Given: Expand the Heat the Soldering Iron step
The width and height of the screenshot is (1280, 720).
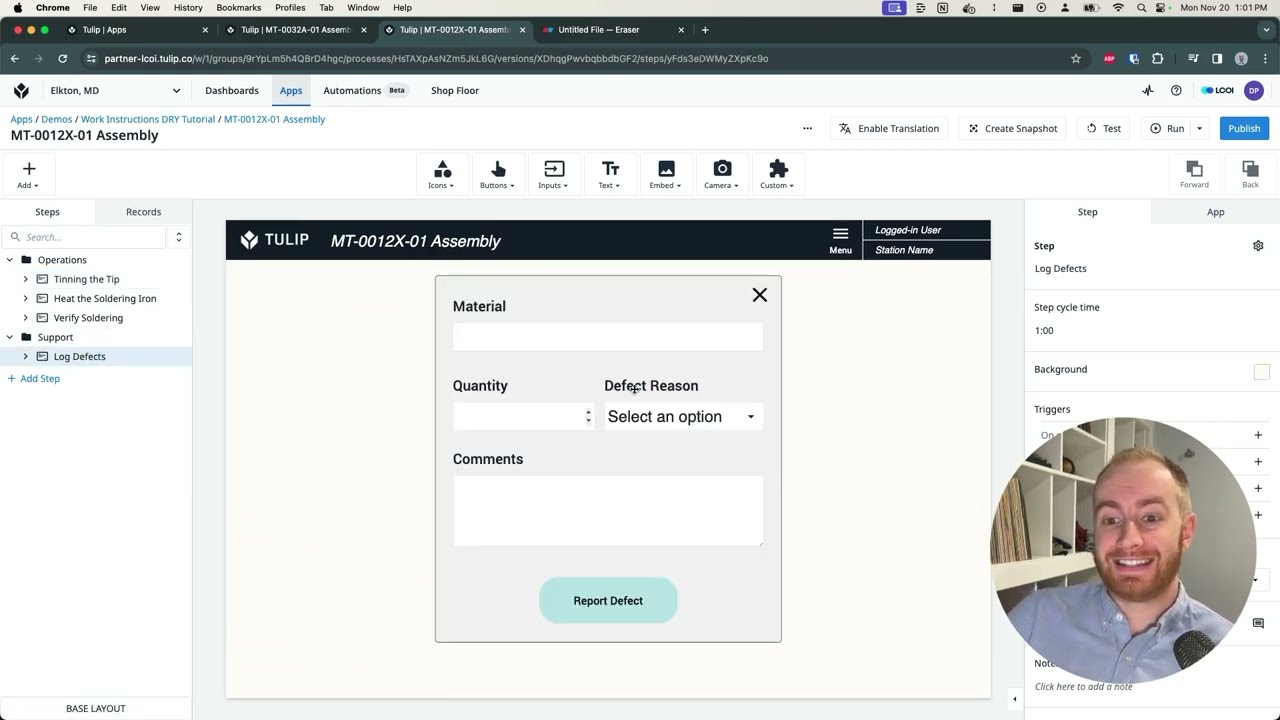Looking at the screenshot, I should (x=26, y=298).
